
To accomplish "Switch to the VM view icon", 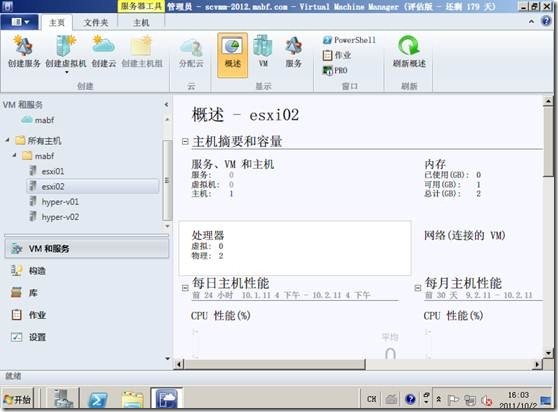I will pyautogui.click(x=263, y=52).
